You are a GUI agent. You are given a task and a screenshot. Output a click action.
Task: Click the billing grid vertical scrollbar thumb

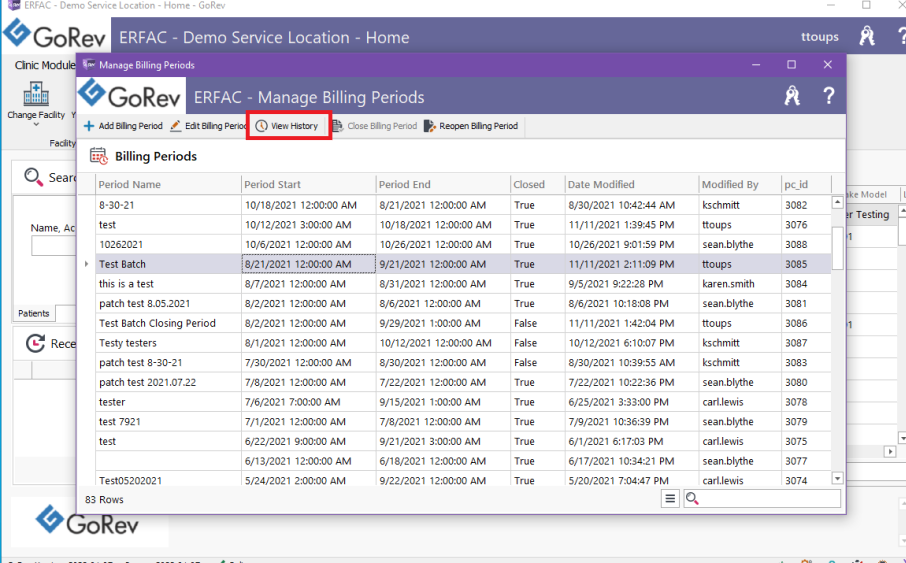click(x=837, y=249)
